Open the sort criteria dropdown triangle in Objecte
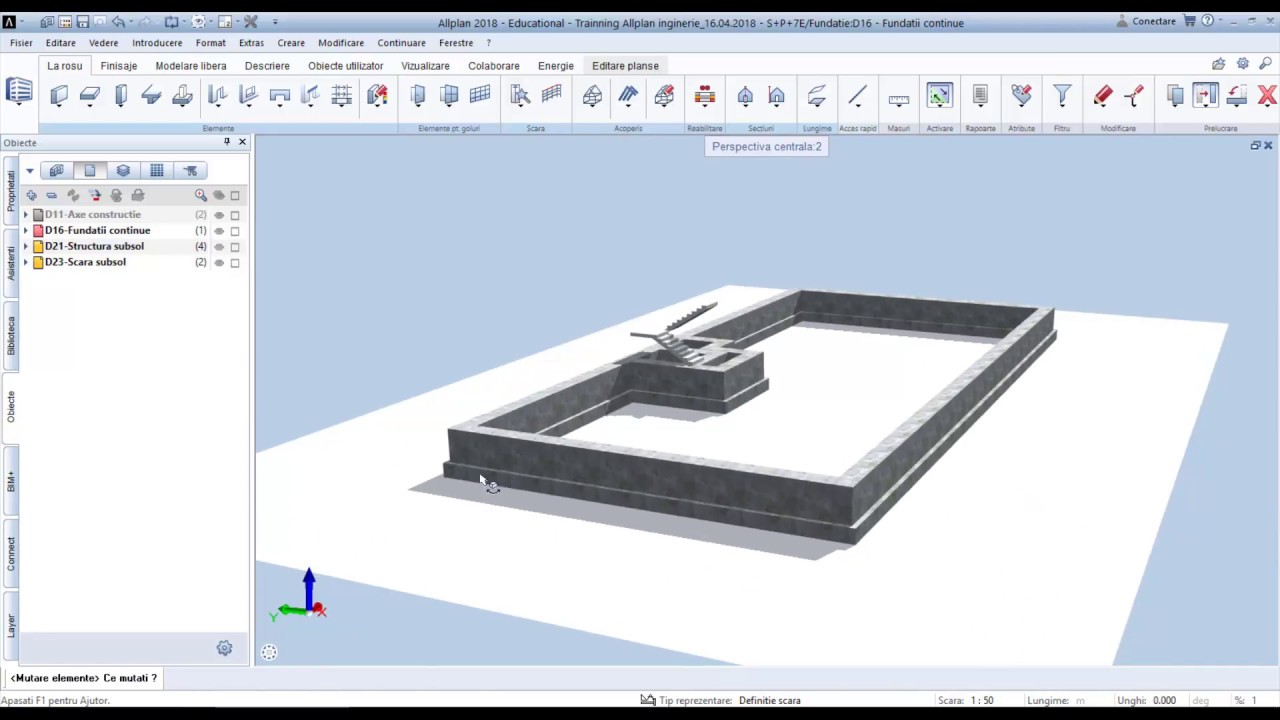1280x720 pixels. tap(30, 171)
